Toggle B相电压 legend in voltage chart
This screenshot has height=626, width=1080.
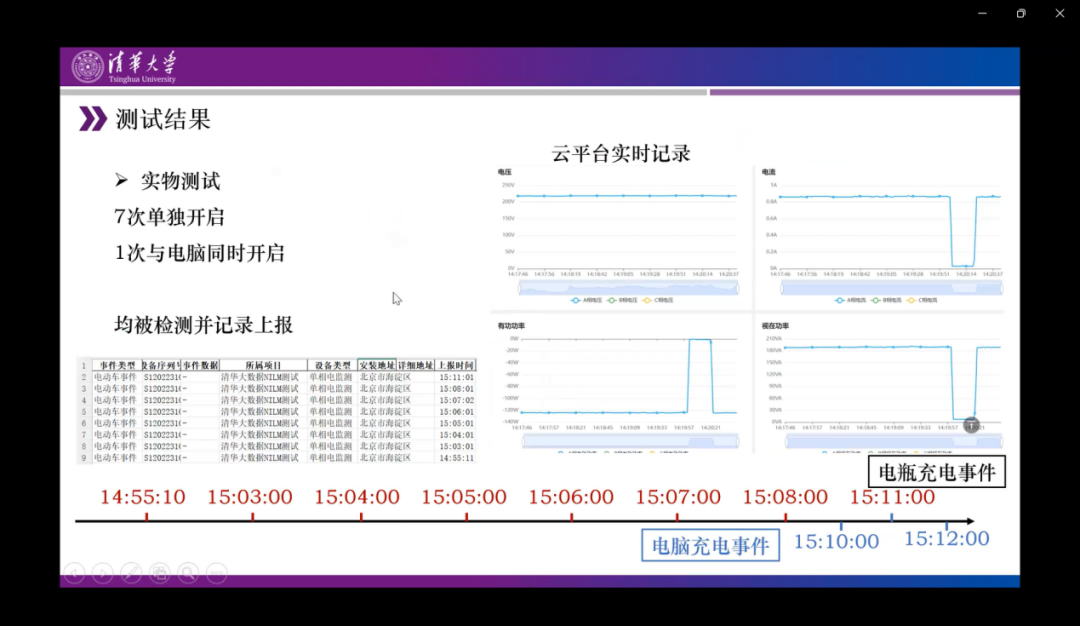[623, 300]
